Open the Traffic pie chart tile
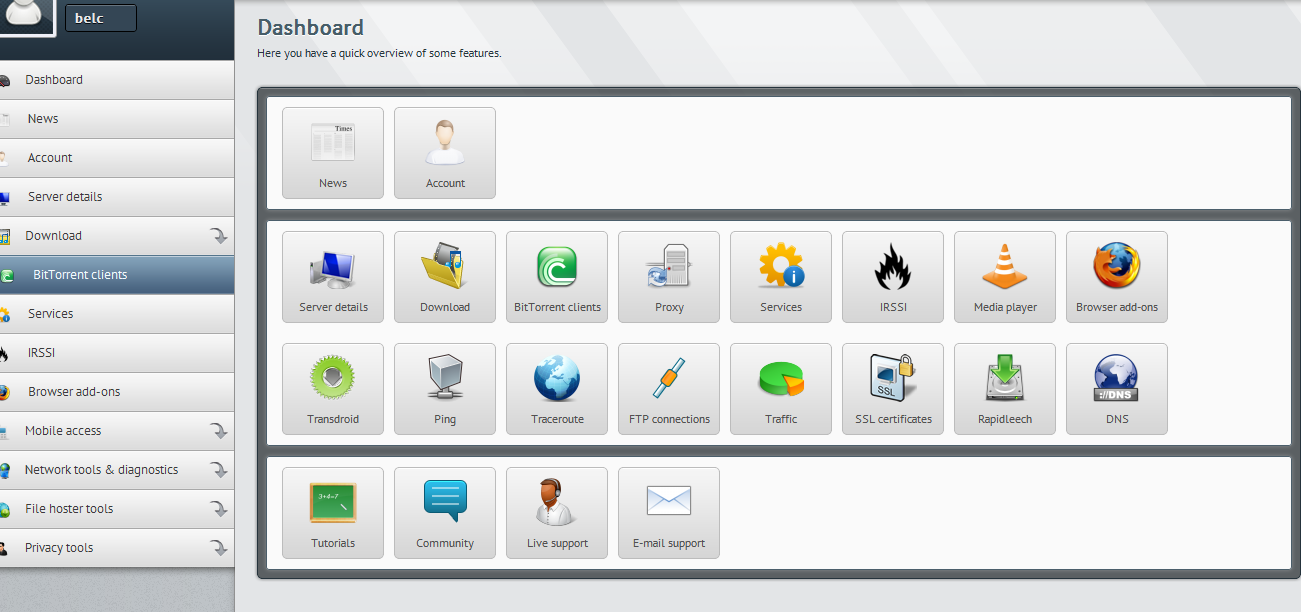 tap(781, 389)
